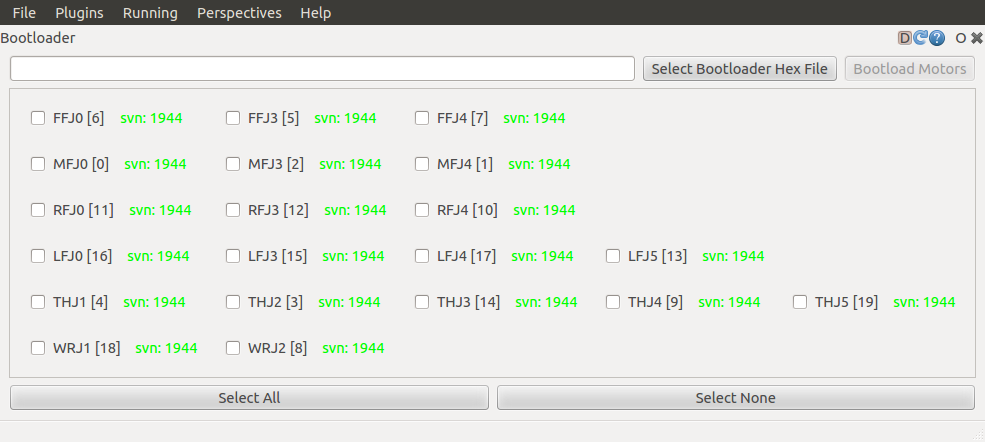This screenshot has width=985, height=442.
Task: Open the Running menu
Action: click(x=150, y=13)
